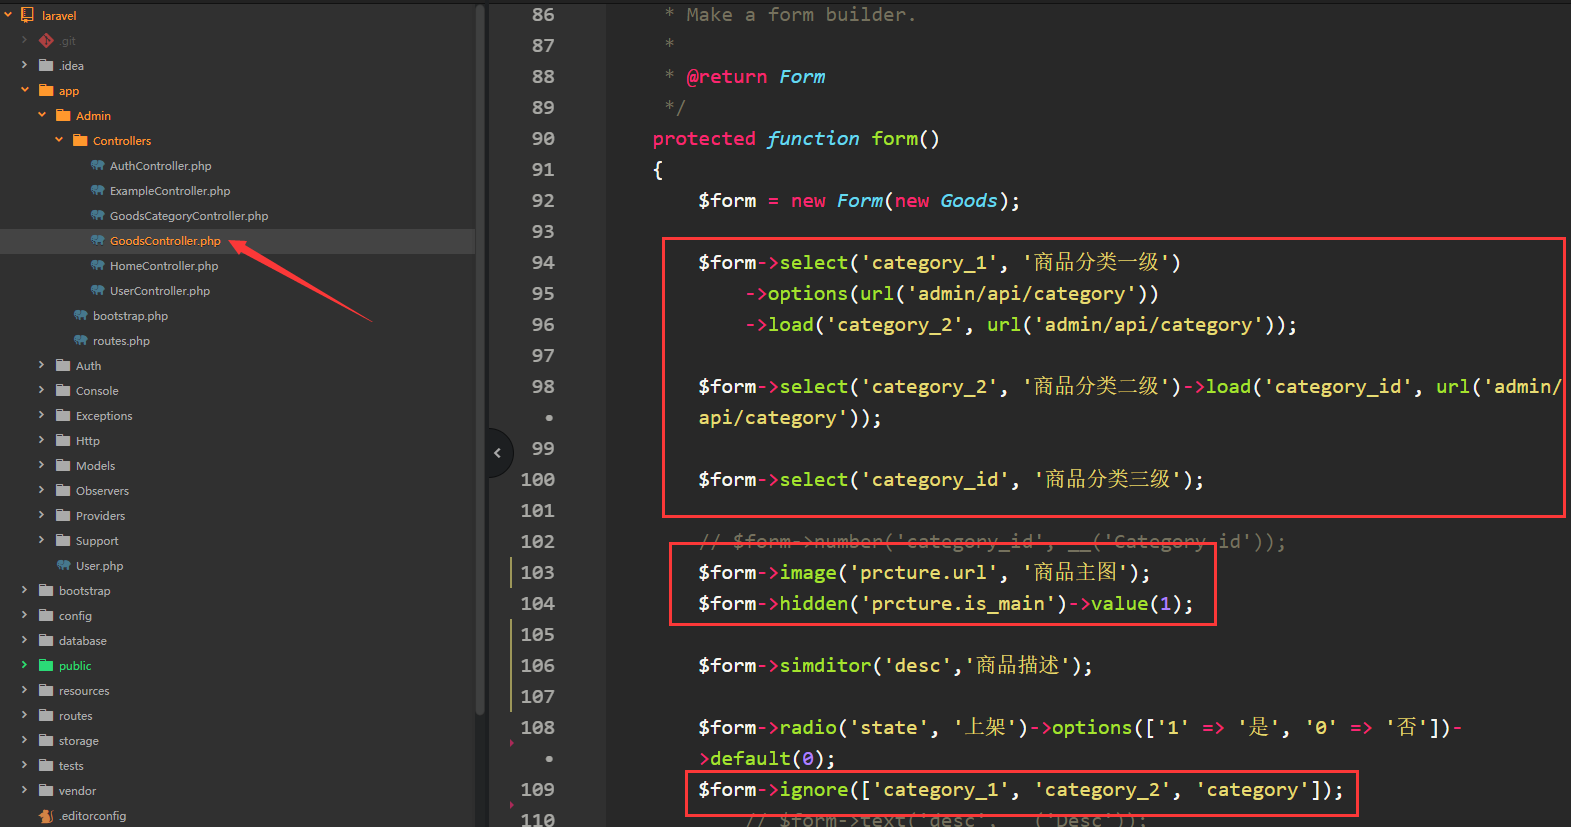
Task: Click the simditor('desc' code line
Action: click(x=895, y=666)
